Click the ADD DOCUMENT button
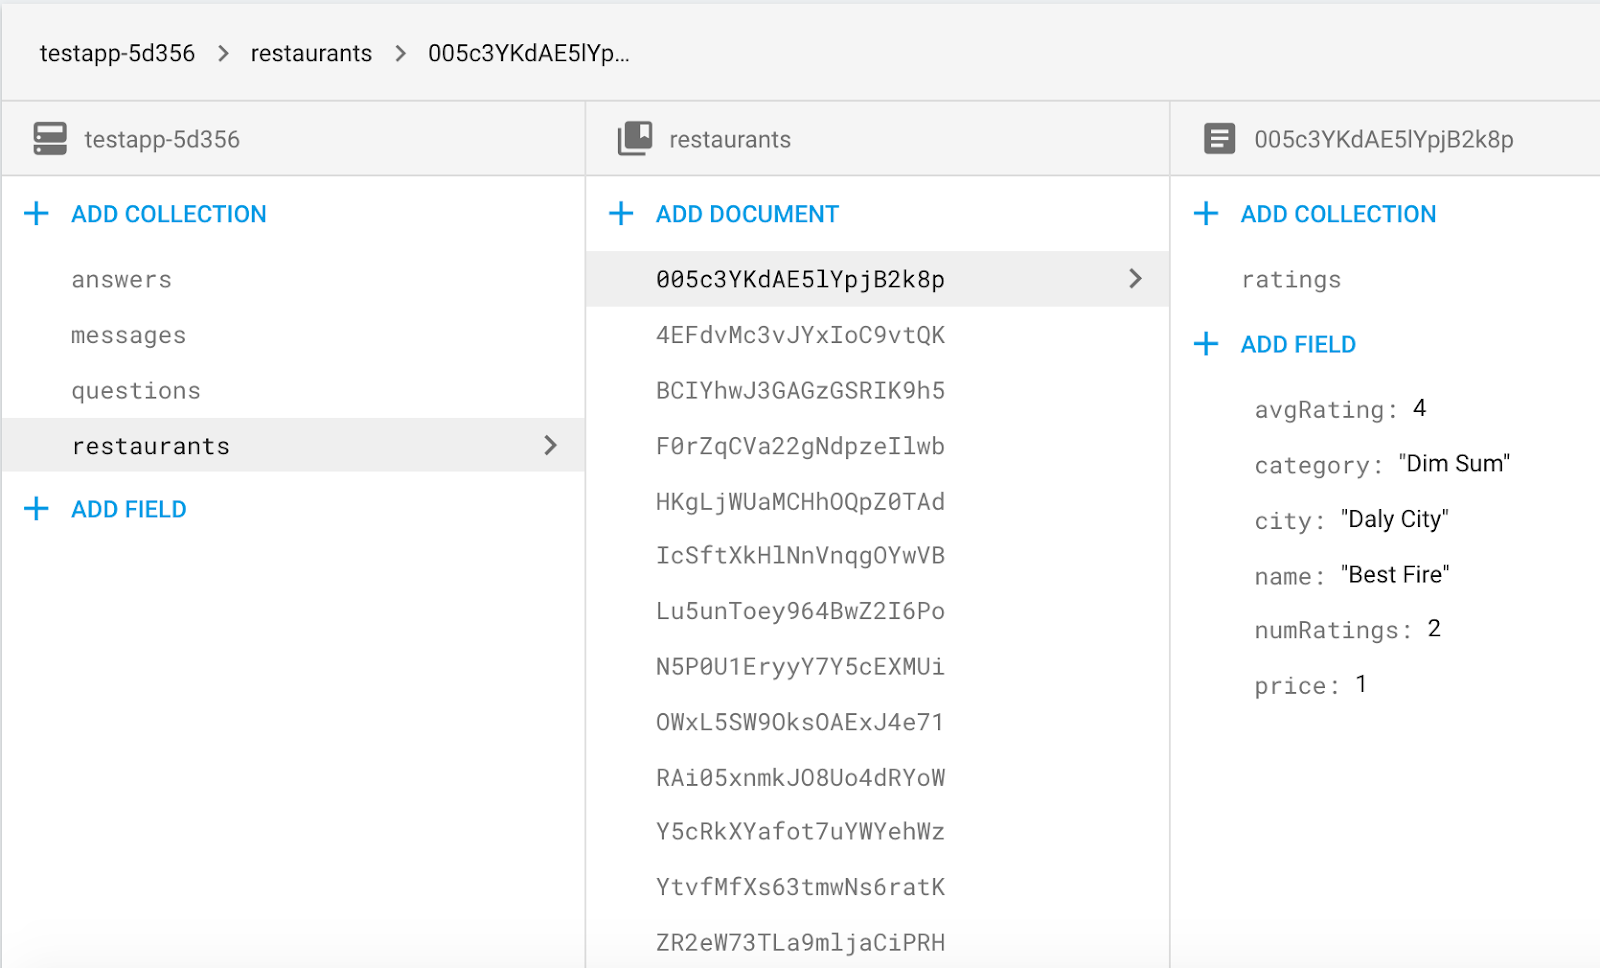This screenshot has height=968, width=1600. pyautogui.click(x=747, y=213)
